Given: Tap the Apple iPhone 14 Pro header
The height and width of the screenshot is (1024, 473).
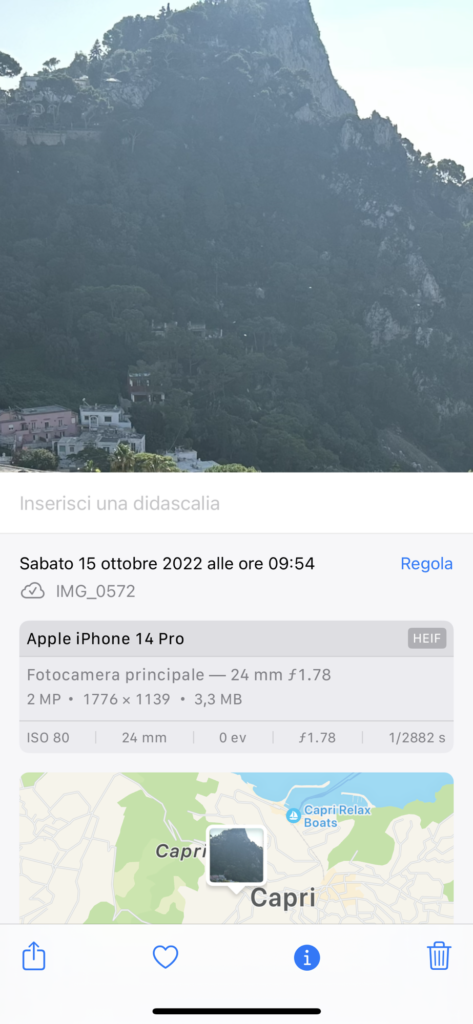Looking at the screenshot, I should 105,639.
